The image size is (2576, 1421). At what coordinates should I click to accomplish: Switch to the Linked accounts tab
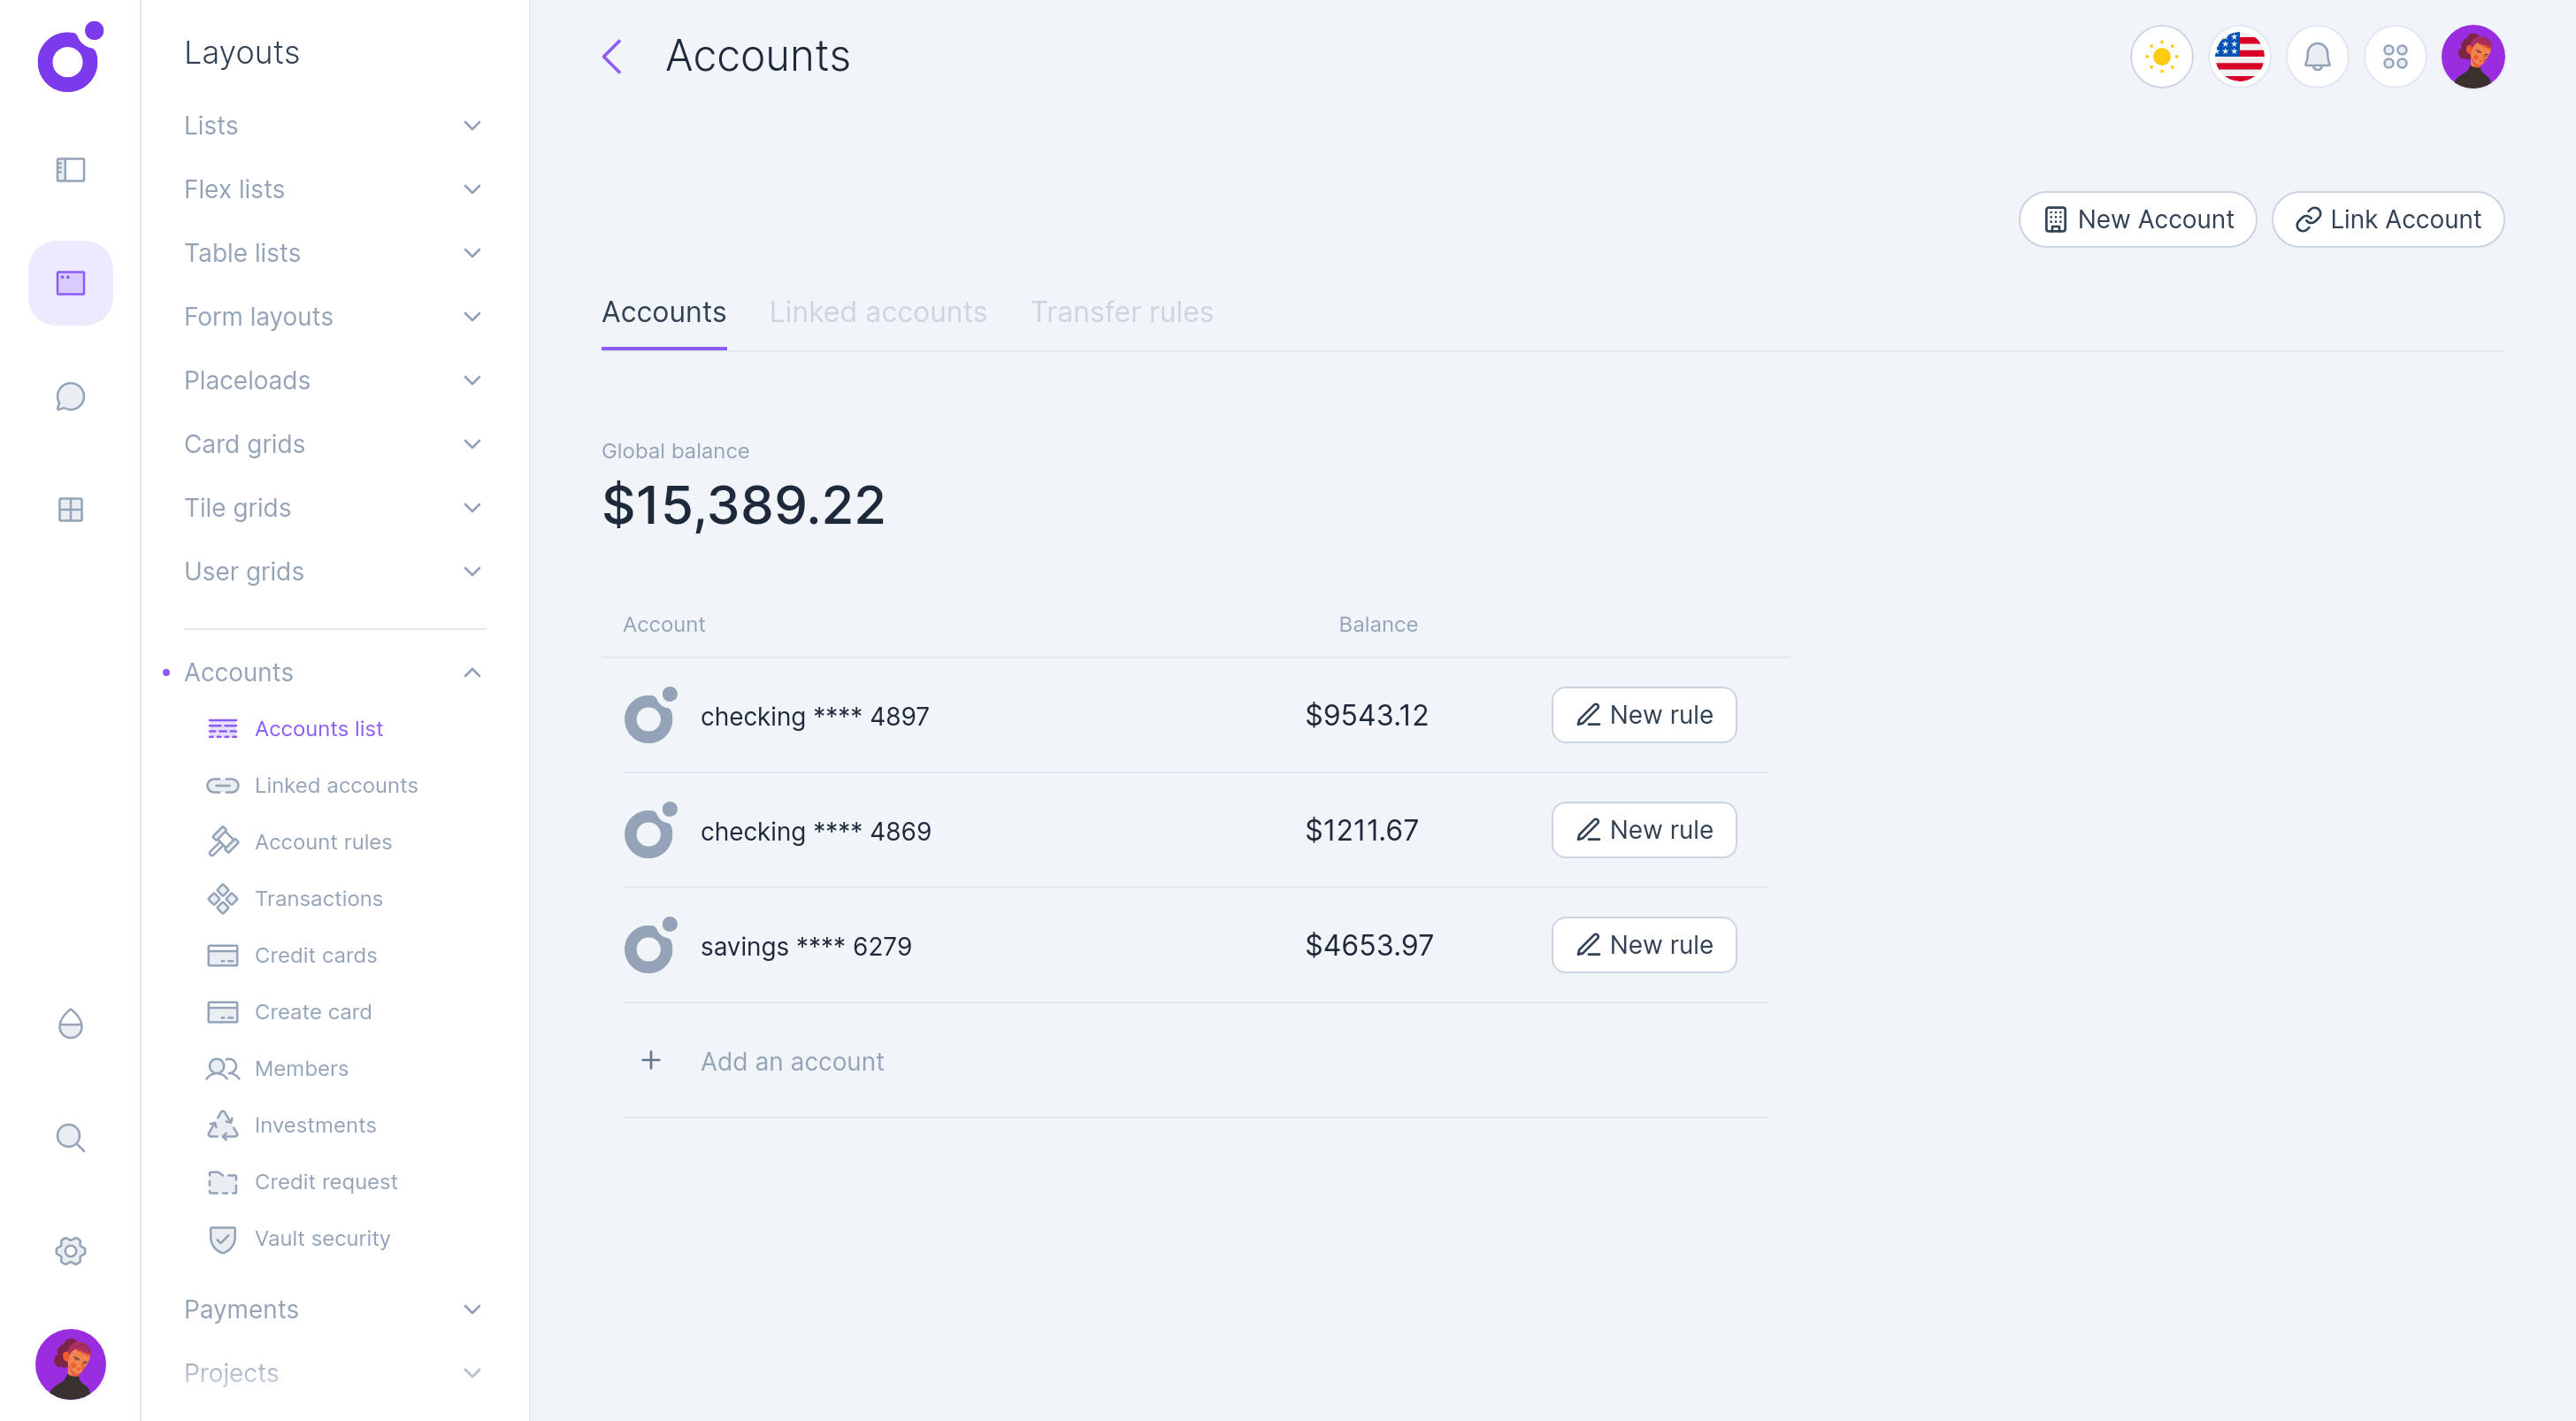(878, 312)
